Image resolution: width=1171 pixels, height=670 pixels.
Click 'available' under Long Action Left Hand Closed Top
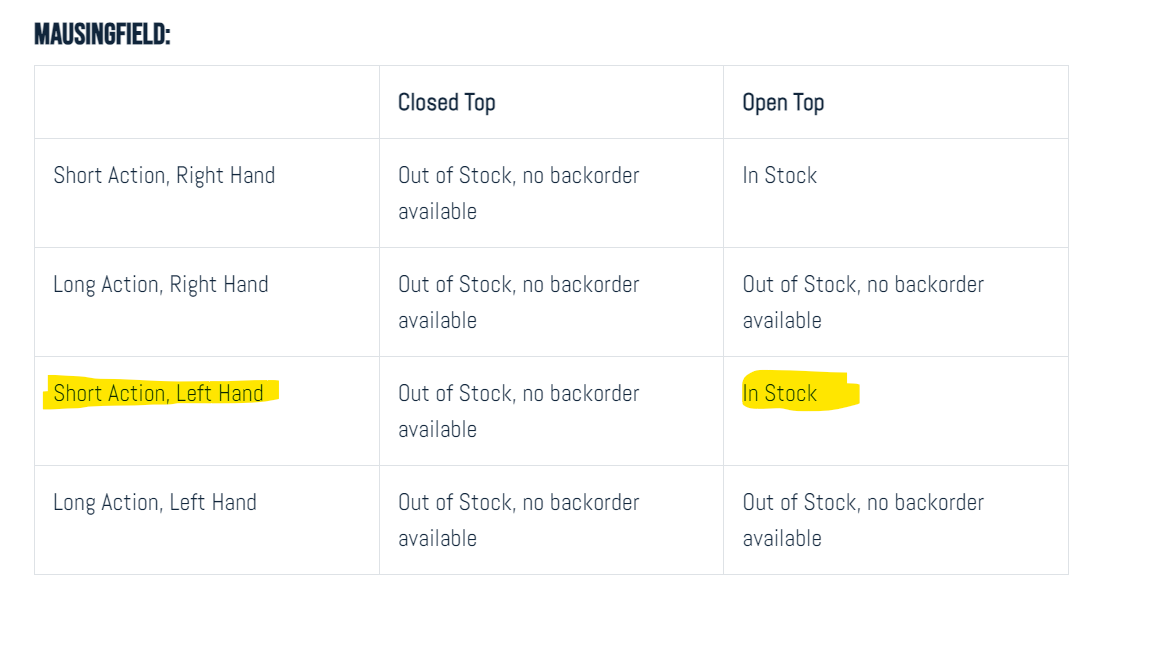(438, 539)
